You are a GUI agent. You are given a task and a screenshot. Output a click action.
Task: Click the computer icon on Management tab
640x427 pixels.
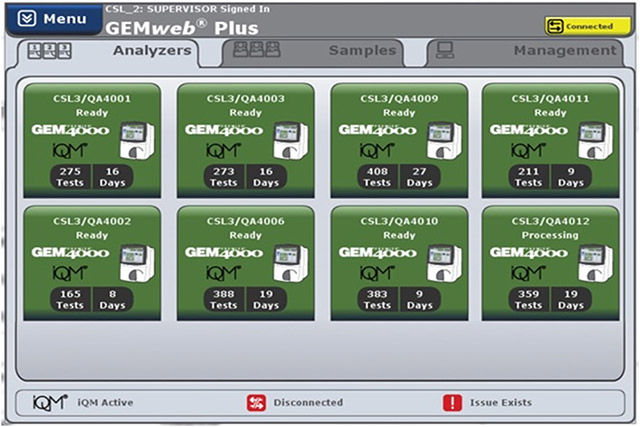click(x=444, y=50)
